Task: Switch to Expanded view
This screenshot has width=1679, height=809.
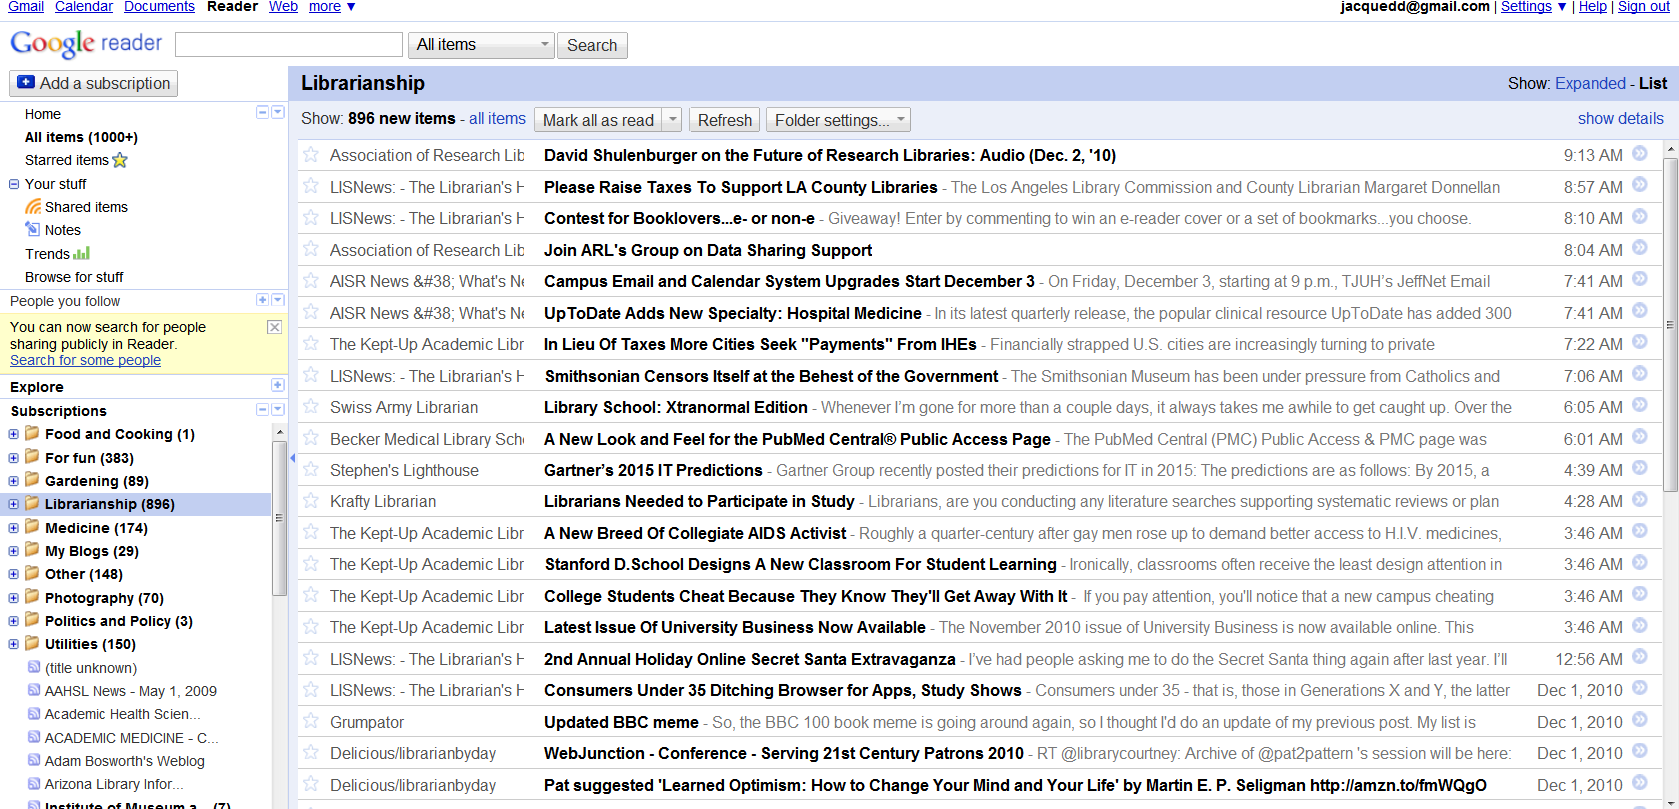Action: click(x=1590, y=83)
